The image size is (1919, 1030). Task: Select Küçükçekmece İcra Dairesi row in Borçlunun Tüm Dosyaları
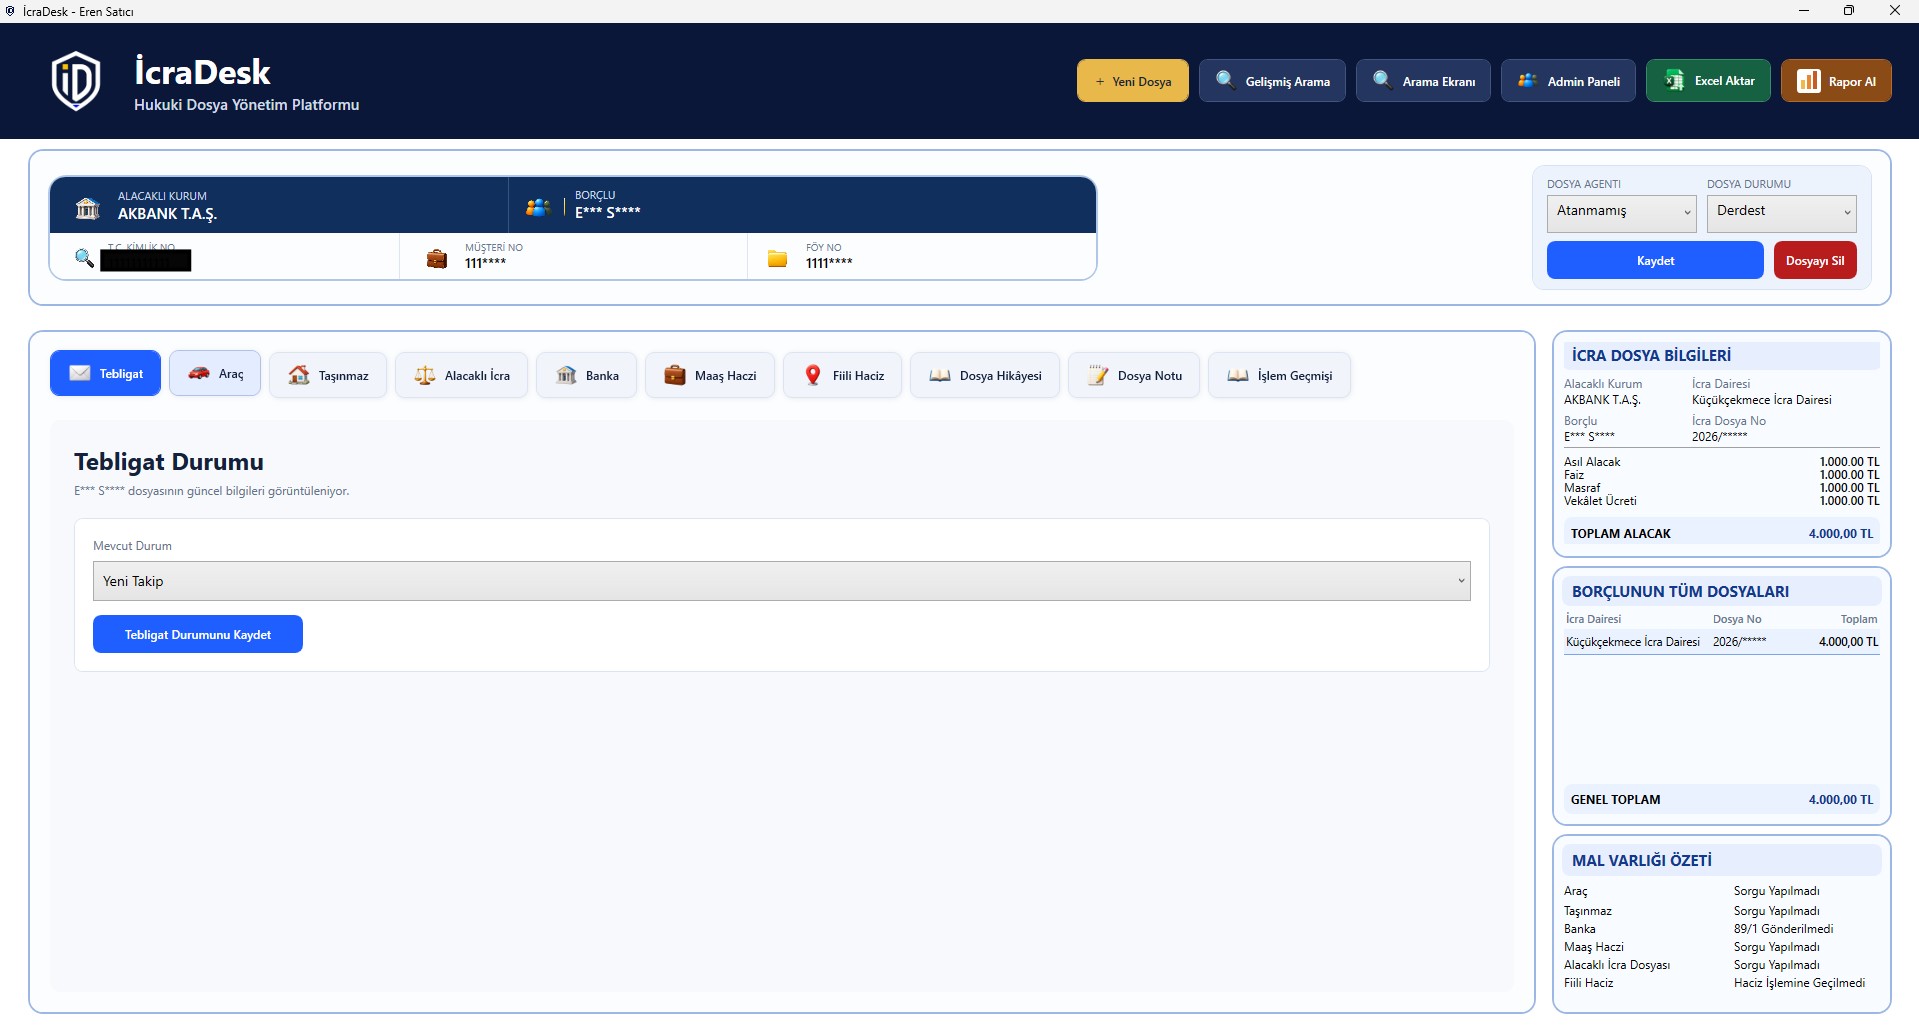tap(1722, 642)
